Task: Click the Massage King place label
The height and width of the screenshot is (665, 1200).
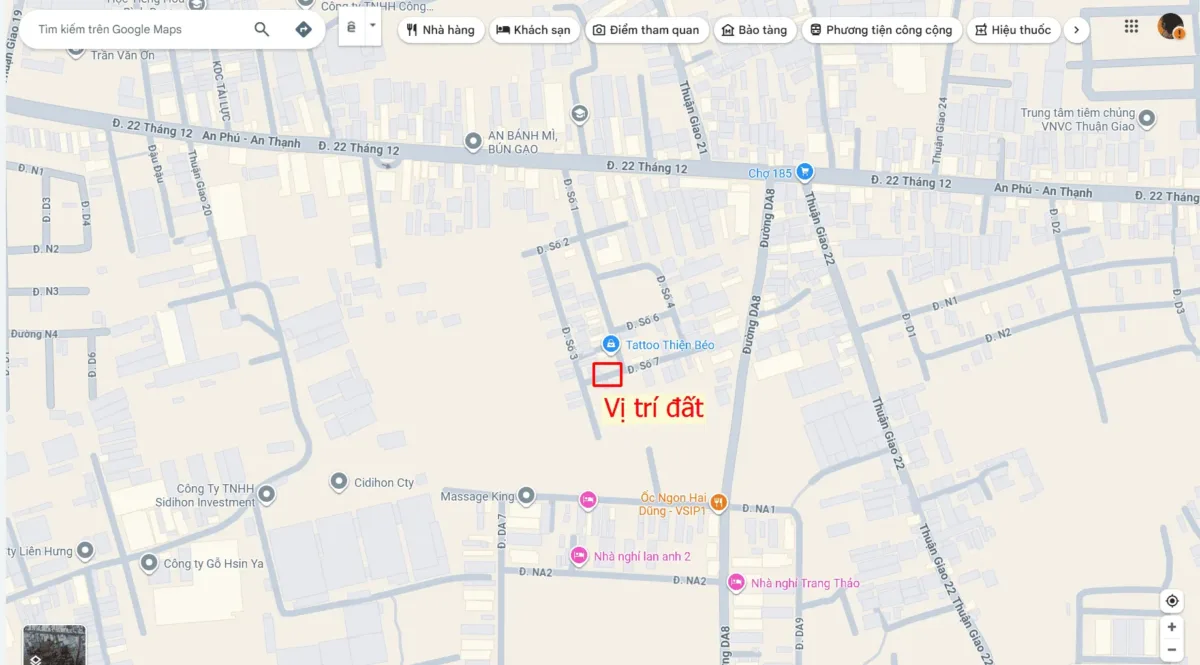Action: click(477, 496)
